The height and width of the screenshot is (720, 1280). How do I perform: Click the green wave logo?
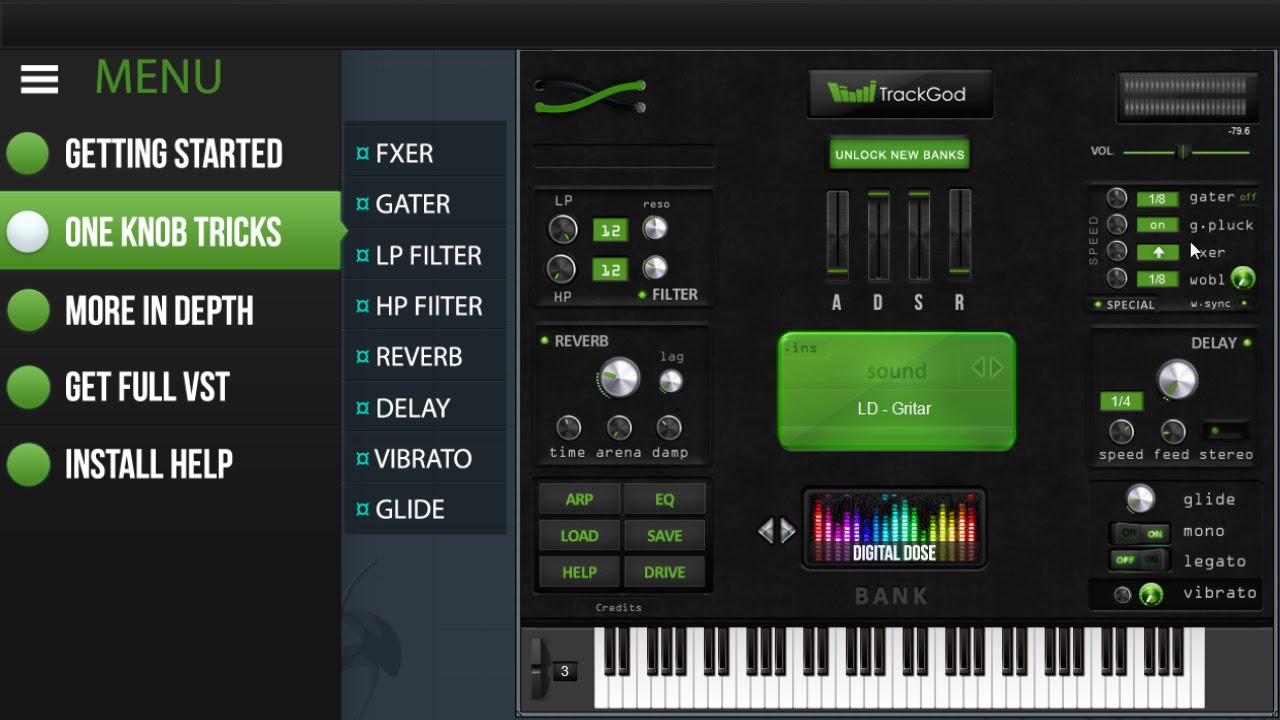(x=590, y=97)
